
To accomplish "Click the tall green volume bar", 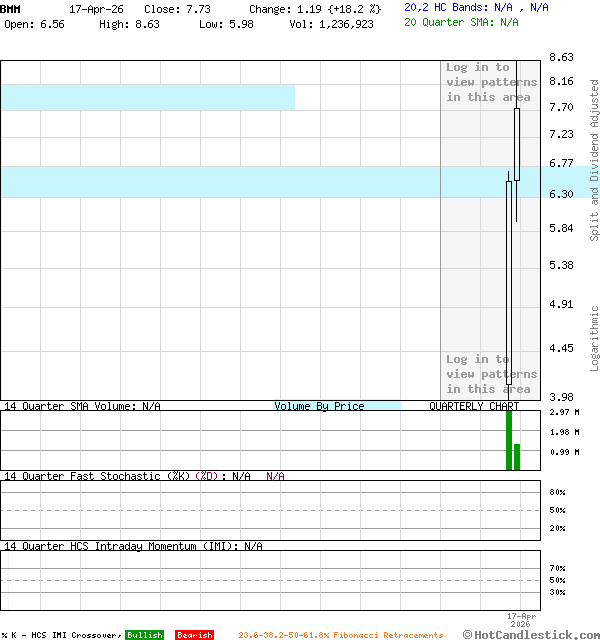I will 509,440.
